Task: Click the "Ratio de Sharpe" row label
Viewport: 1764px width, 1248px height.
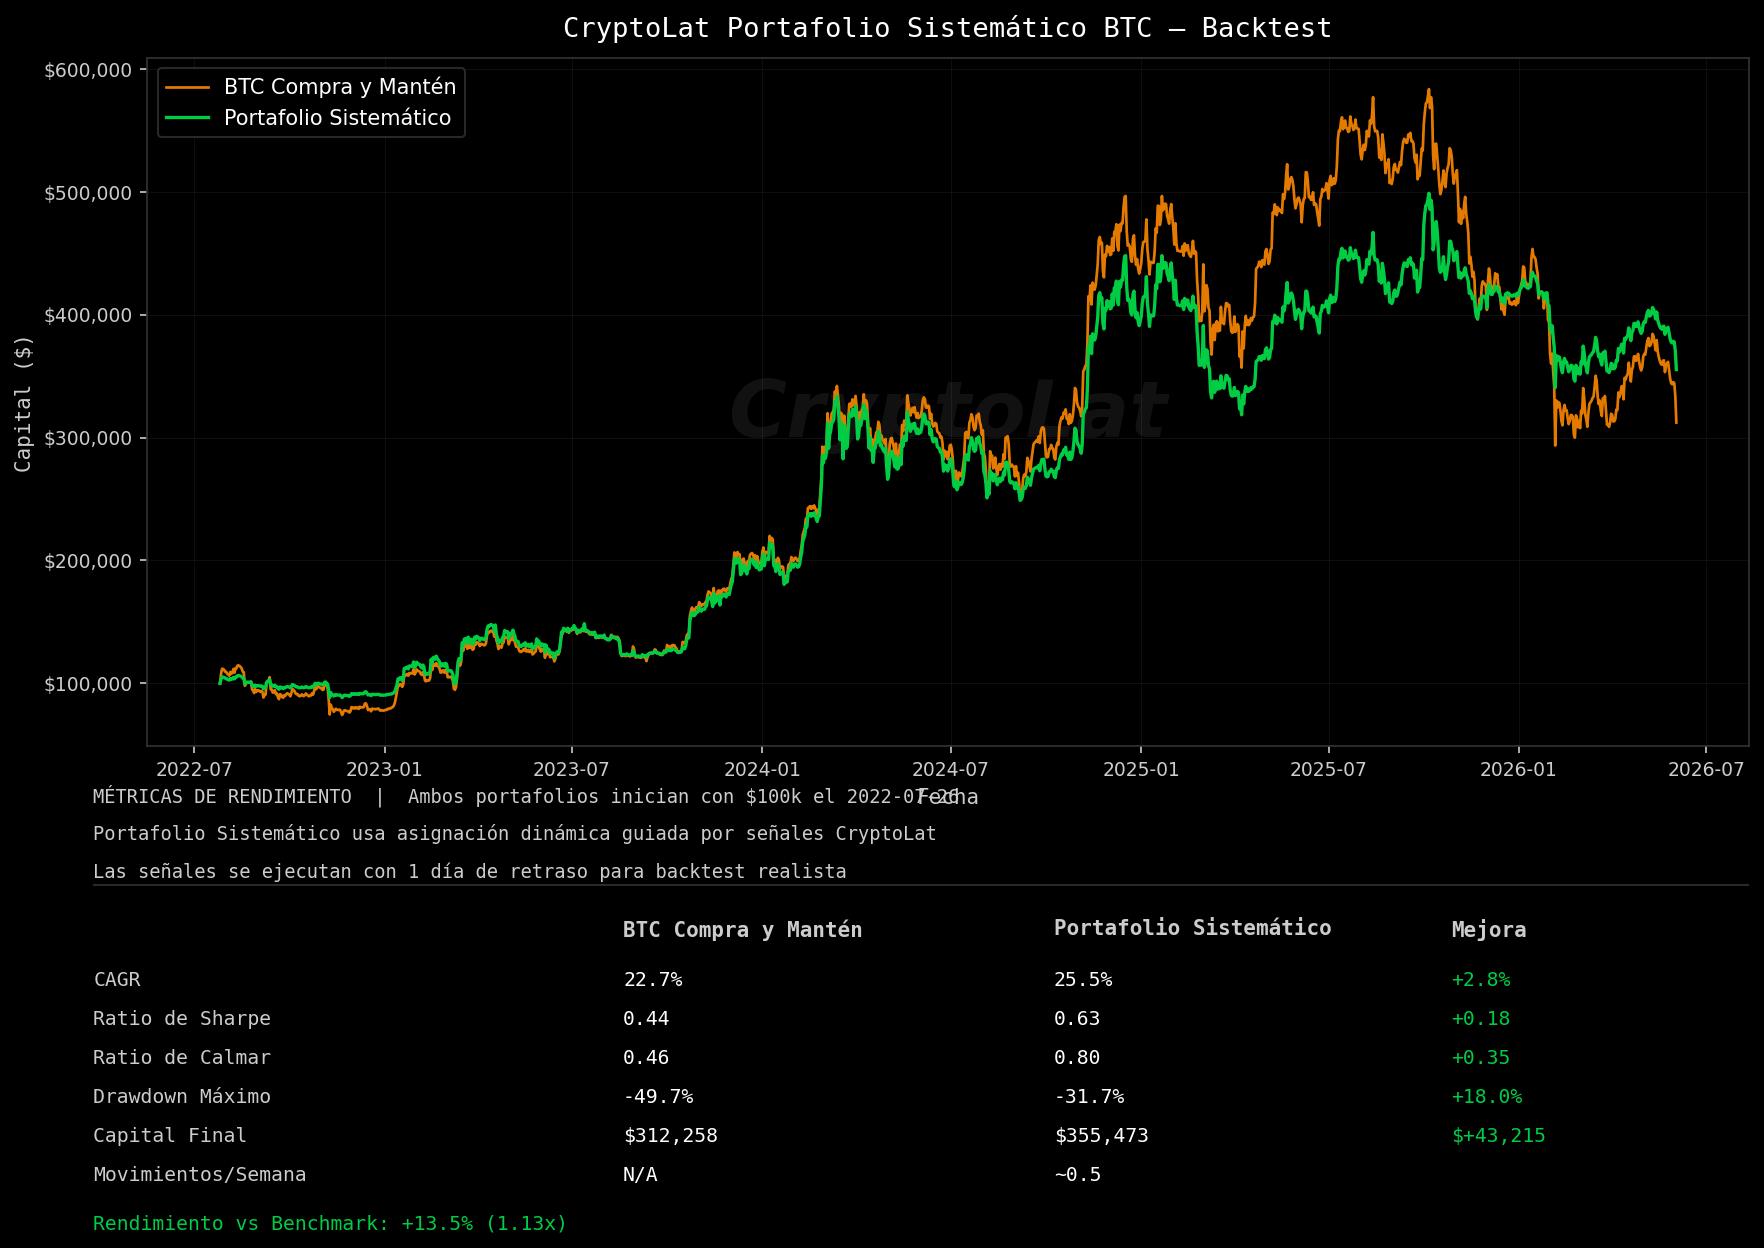Action: tap(182, 1019)
